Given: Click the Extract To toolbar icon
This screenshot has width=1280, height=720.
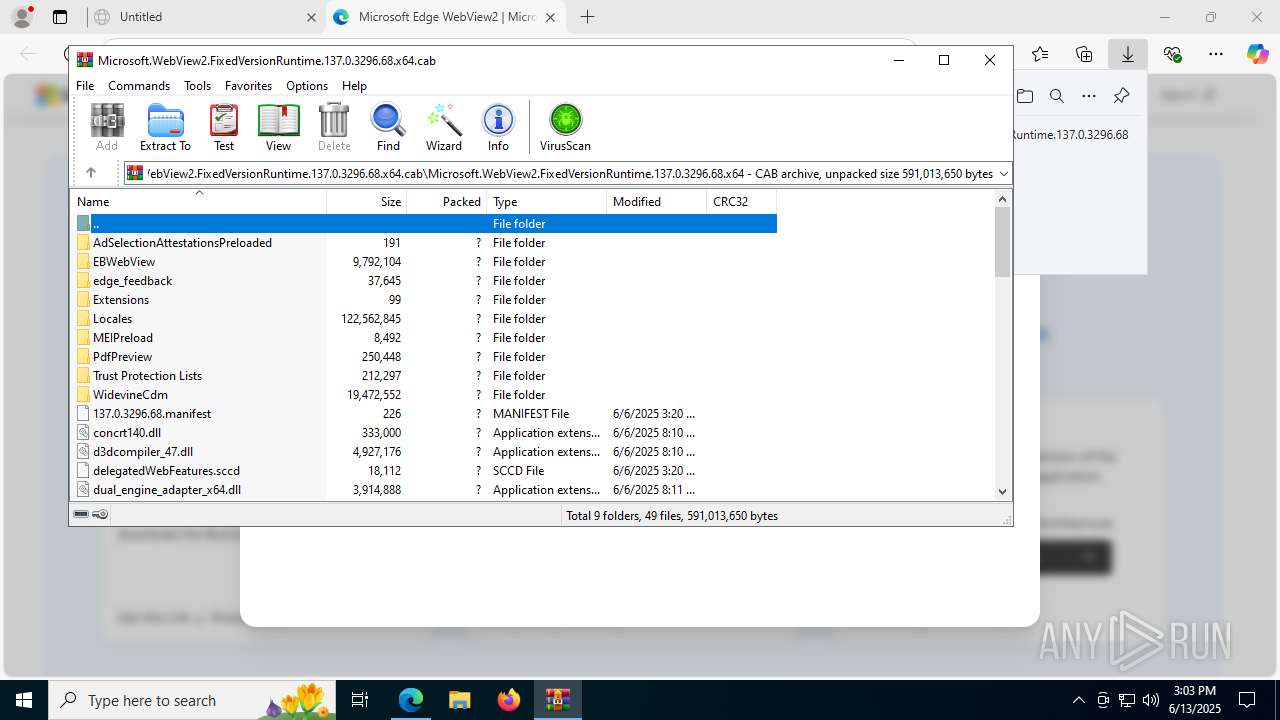Looking at the screenshot, I should 165,128.
